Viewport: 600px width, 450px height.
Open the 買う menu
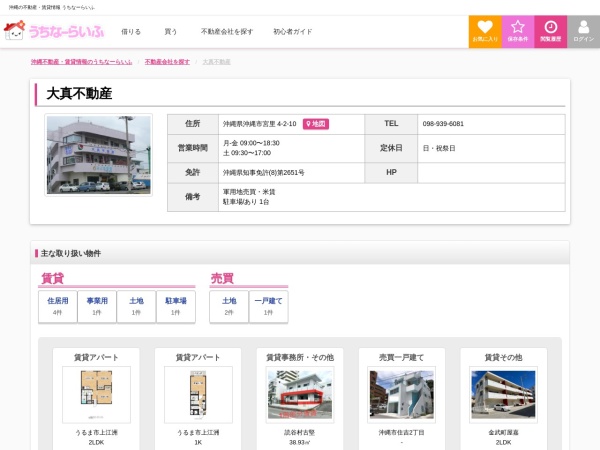[x=171, y=32]
